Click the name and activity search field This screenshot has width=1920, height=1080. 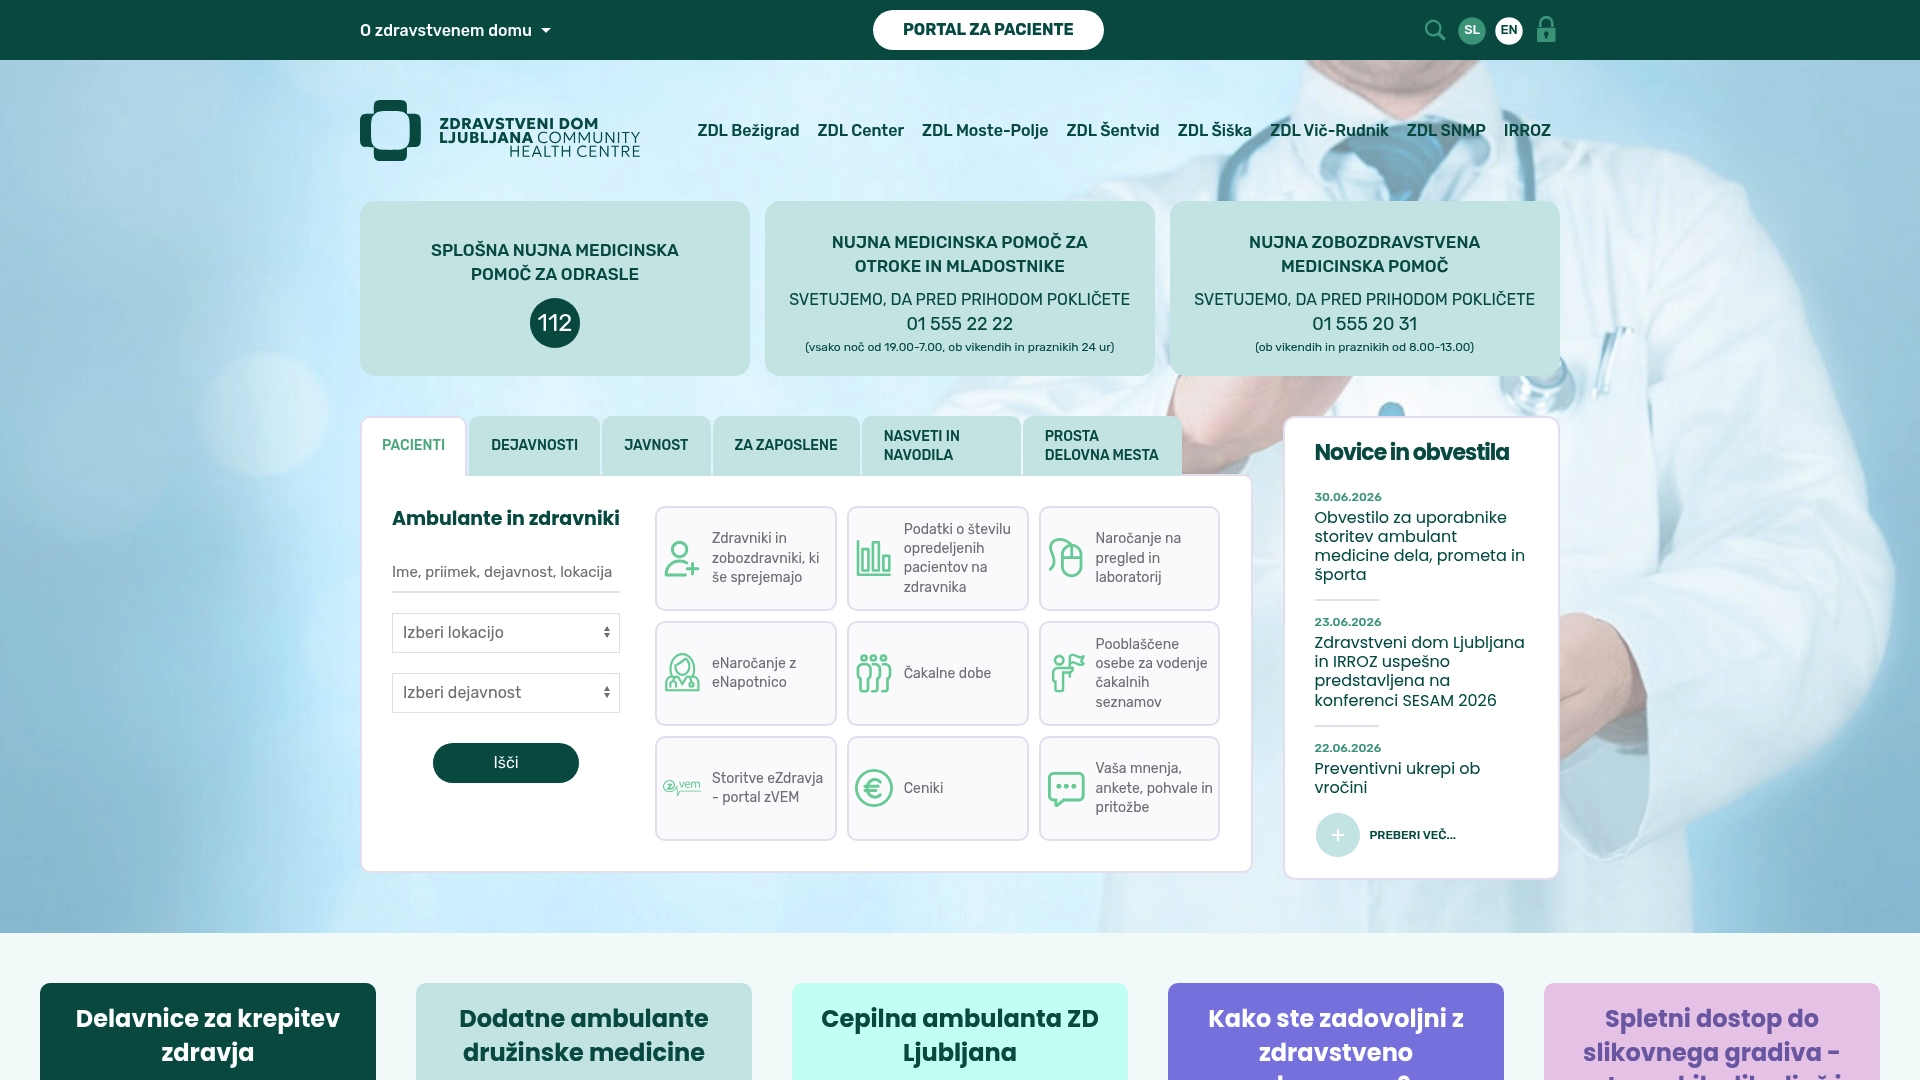(x=506, y=572)
